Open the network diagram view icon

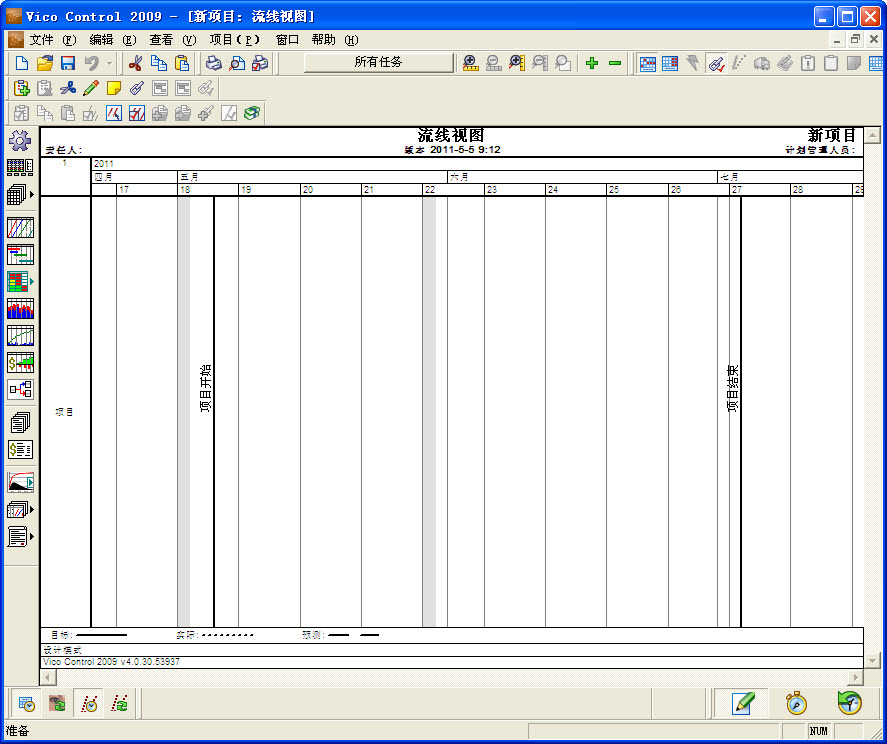20,390
